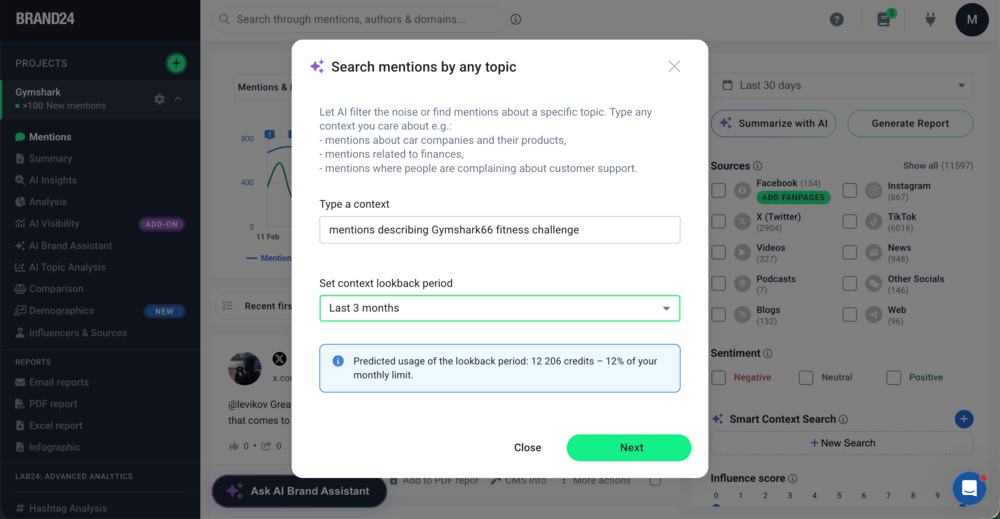The height and width of the screenshot is (519, 1000).
Task: Open the lookback period dropdown
Action: 499,308
